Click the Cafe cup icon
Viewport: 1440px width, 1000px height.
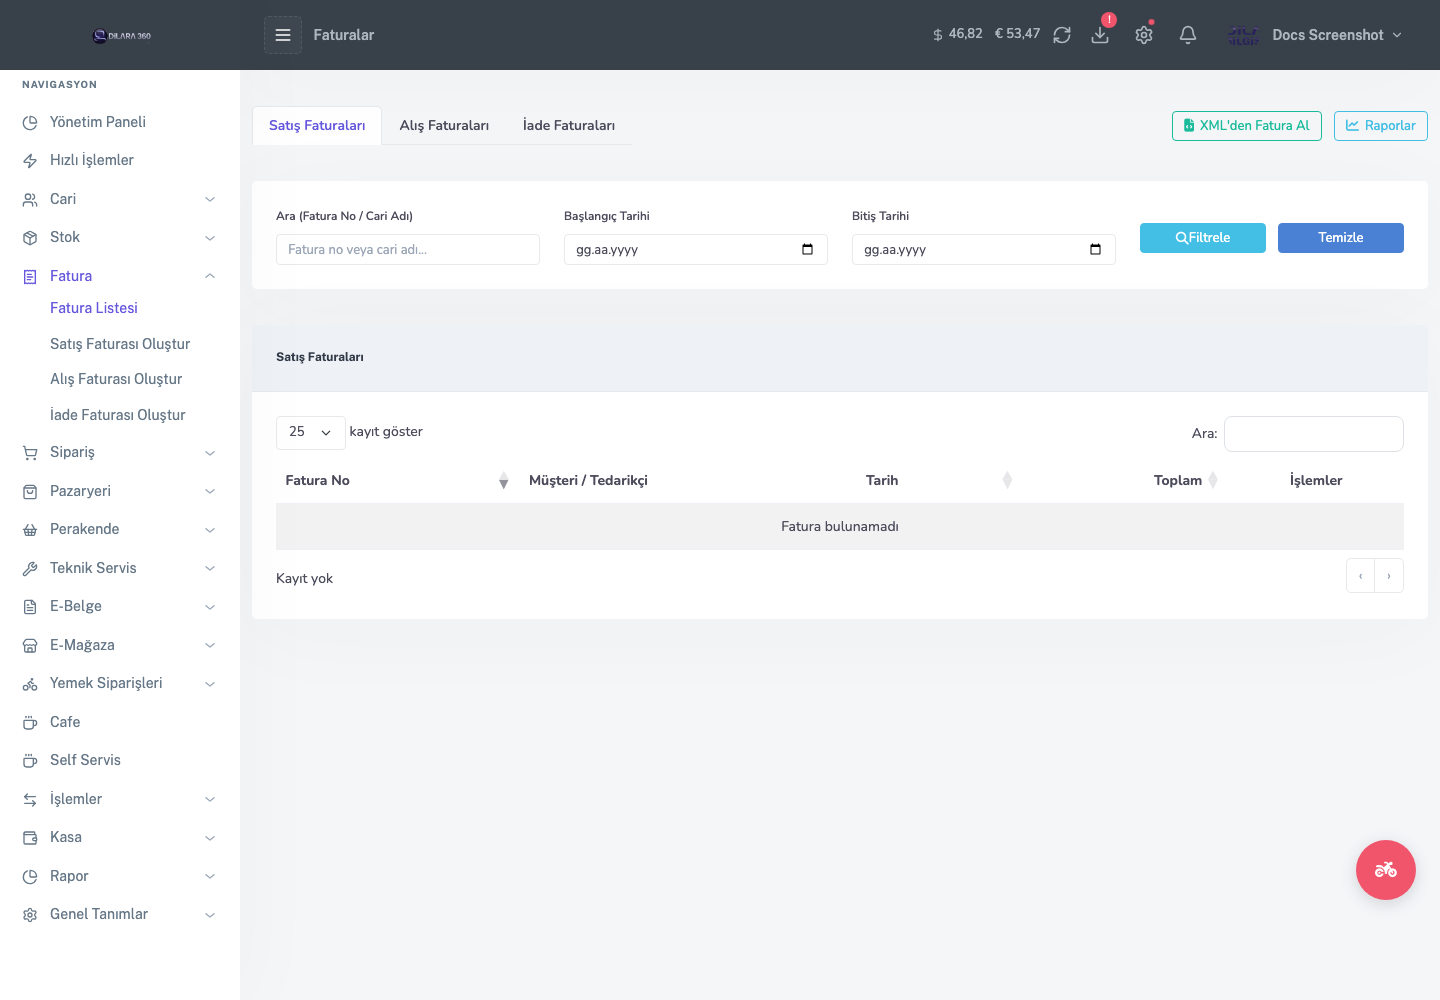(x=30, y=723)
